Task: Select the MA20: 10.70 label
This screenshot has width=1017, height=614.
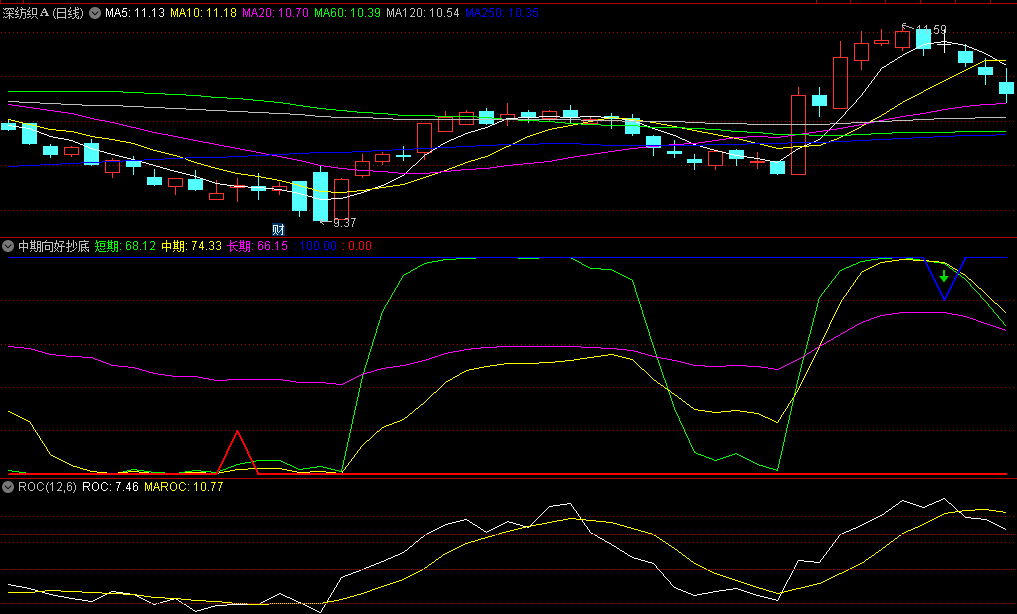Action: 275,13
